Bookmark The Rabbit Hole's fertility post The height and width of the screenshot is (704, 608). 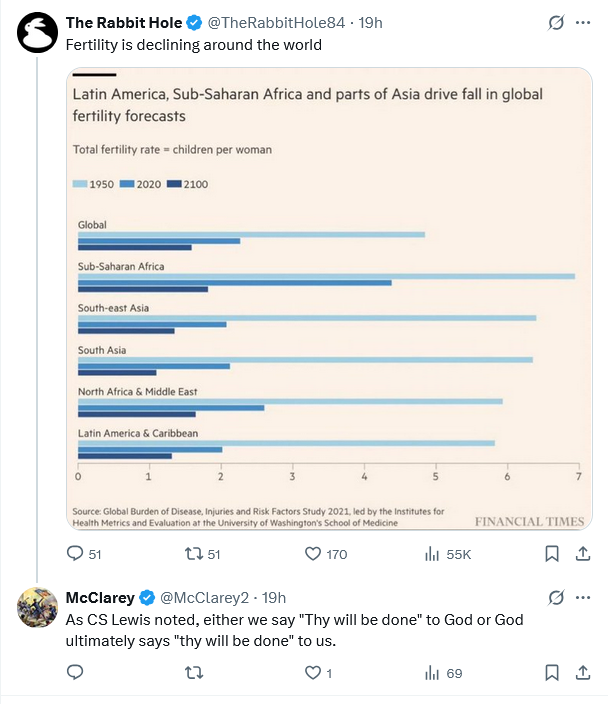pos(552,554)
